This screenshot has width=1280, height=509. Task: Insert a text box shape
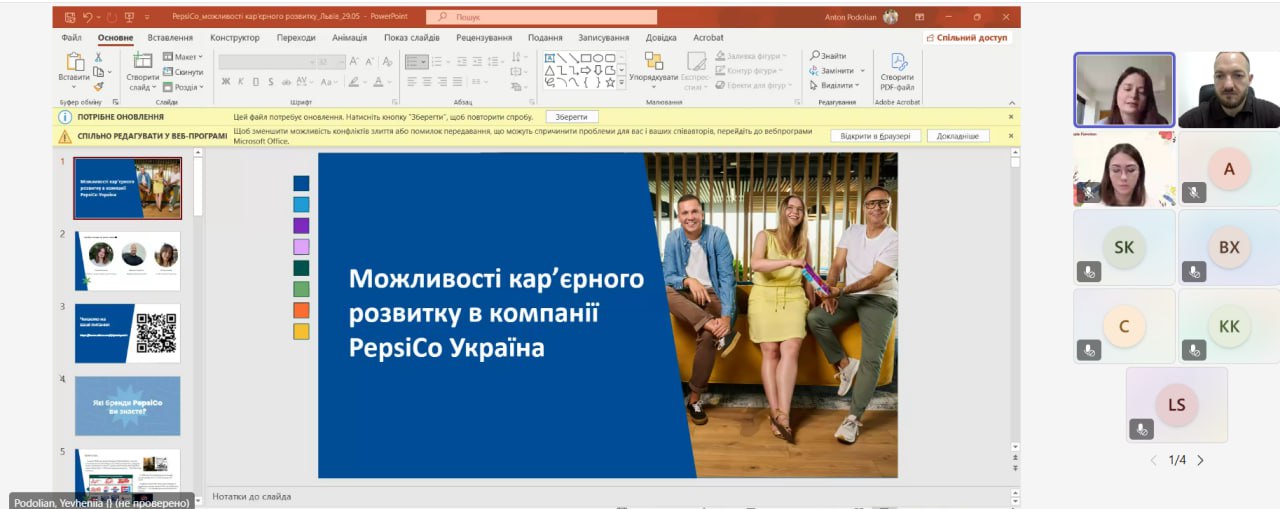click(550, 58)
